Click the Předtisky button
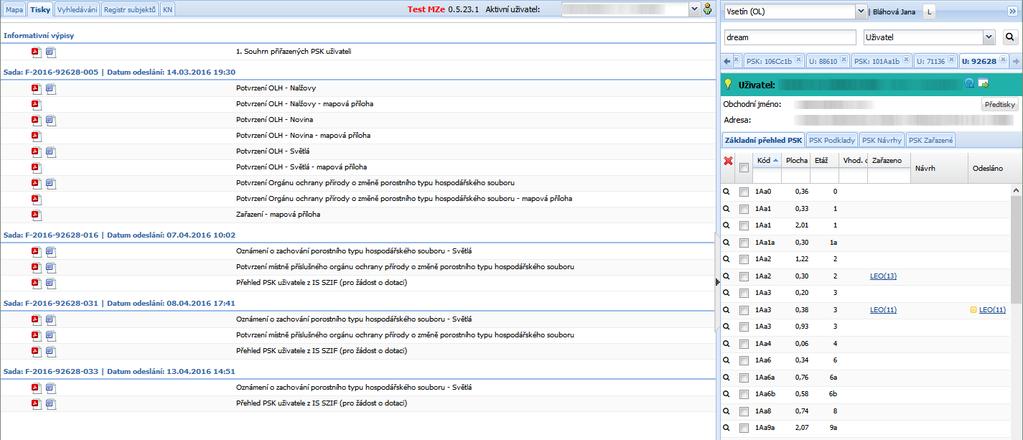This screenshot has width=1023, height=440. 998,104
